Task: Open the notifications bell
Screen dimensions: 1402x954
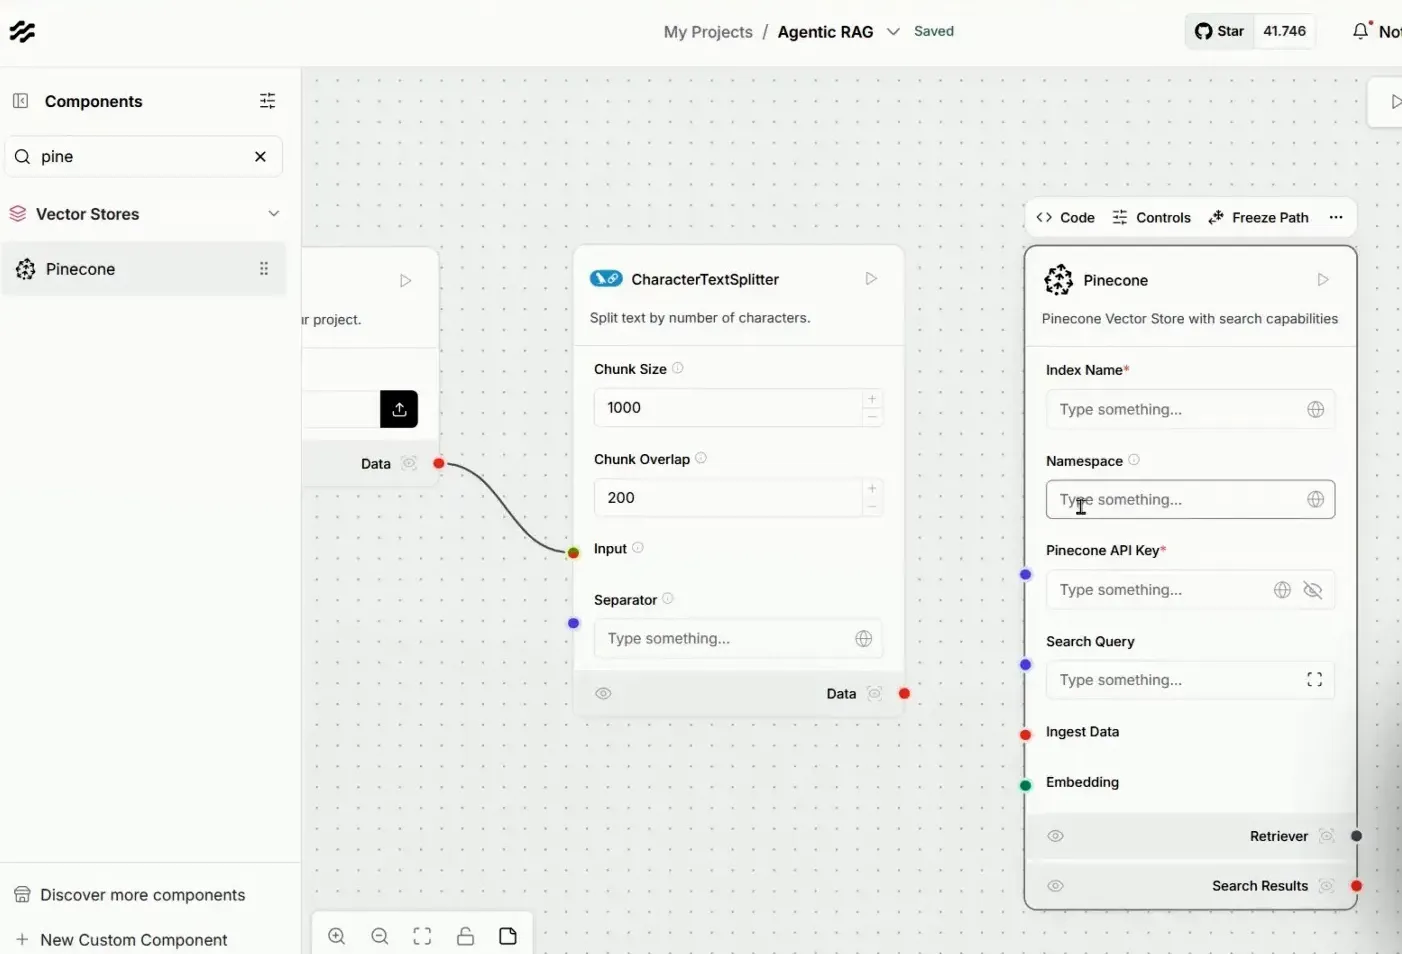Action: 1360,32
